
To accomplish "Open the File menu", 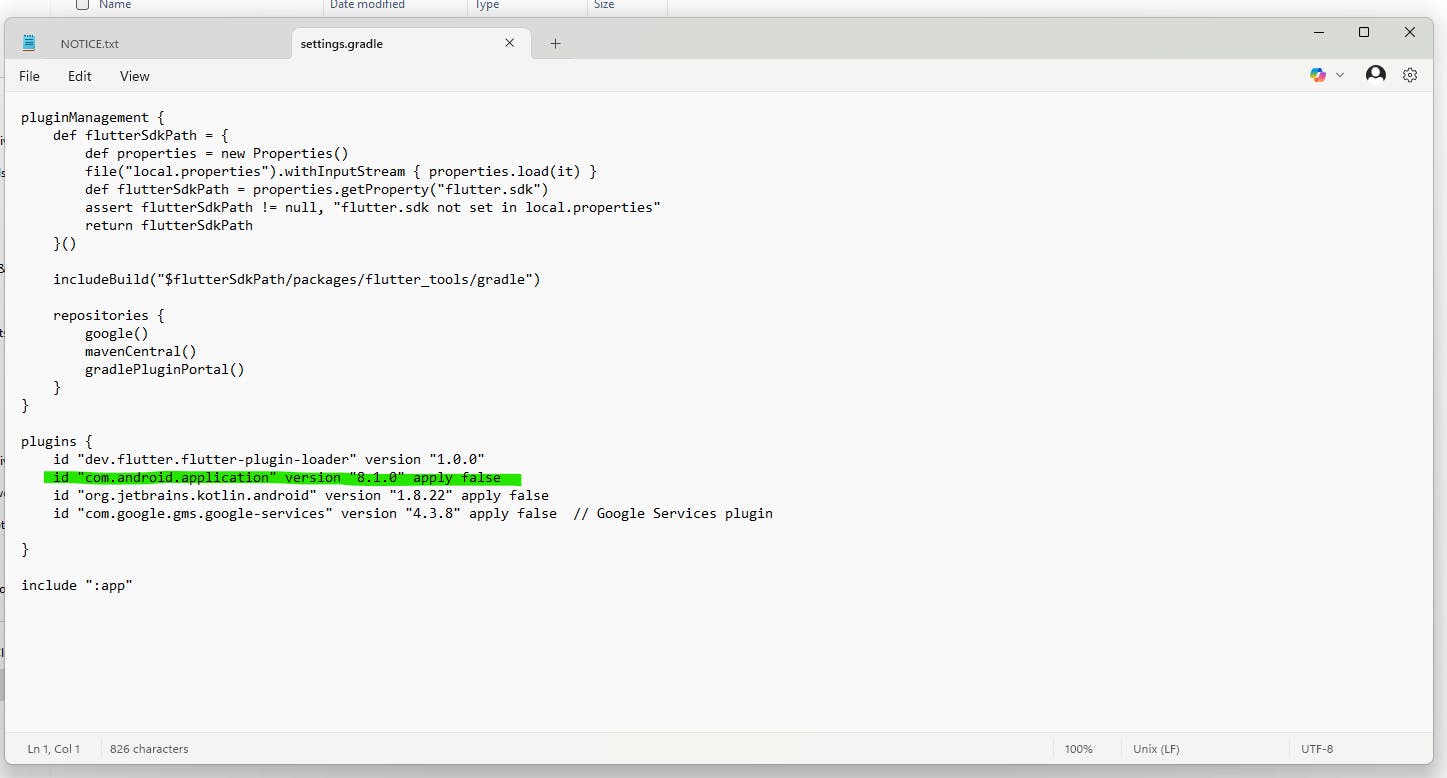I will pyautogui.click(x=29, y=76).
